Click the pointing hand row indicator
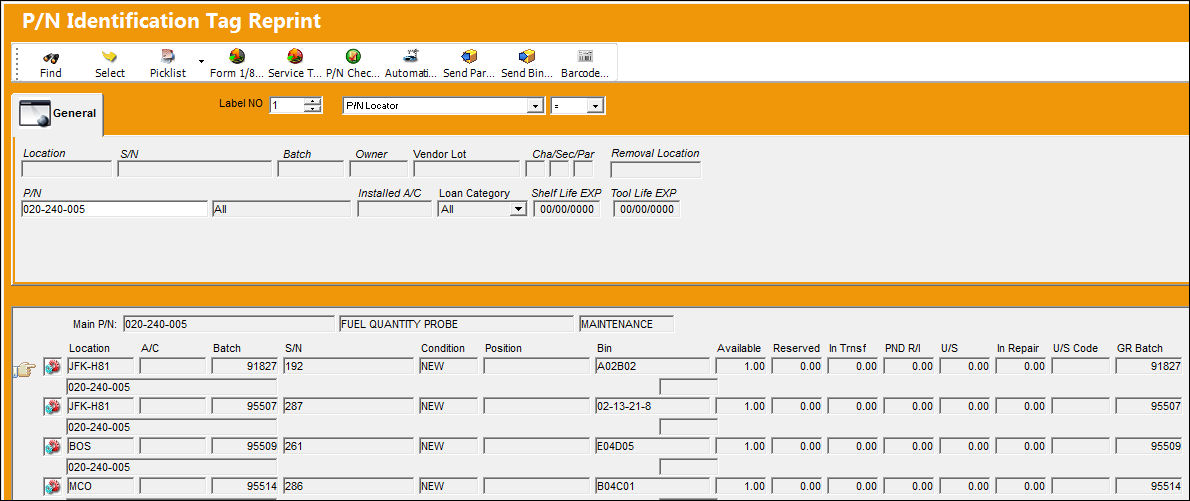This screenshot has width=1190, height=501. 25,370
